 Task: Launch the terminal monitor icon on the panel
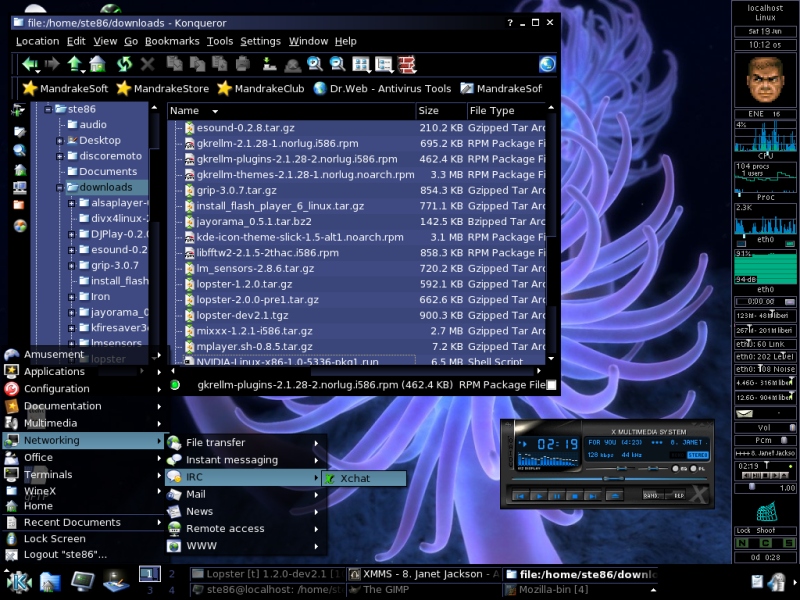tap(82, 582)
